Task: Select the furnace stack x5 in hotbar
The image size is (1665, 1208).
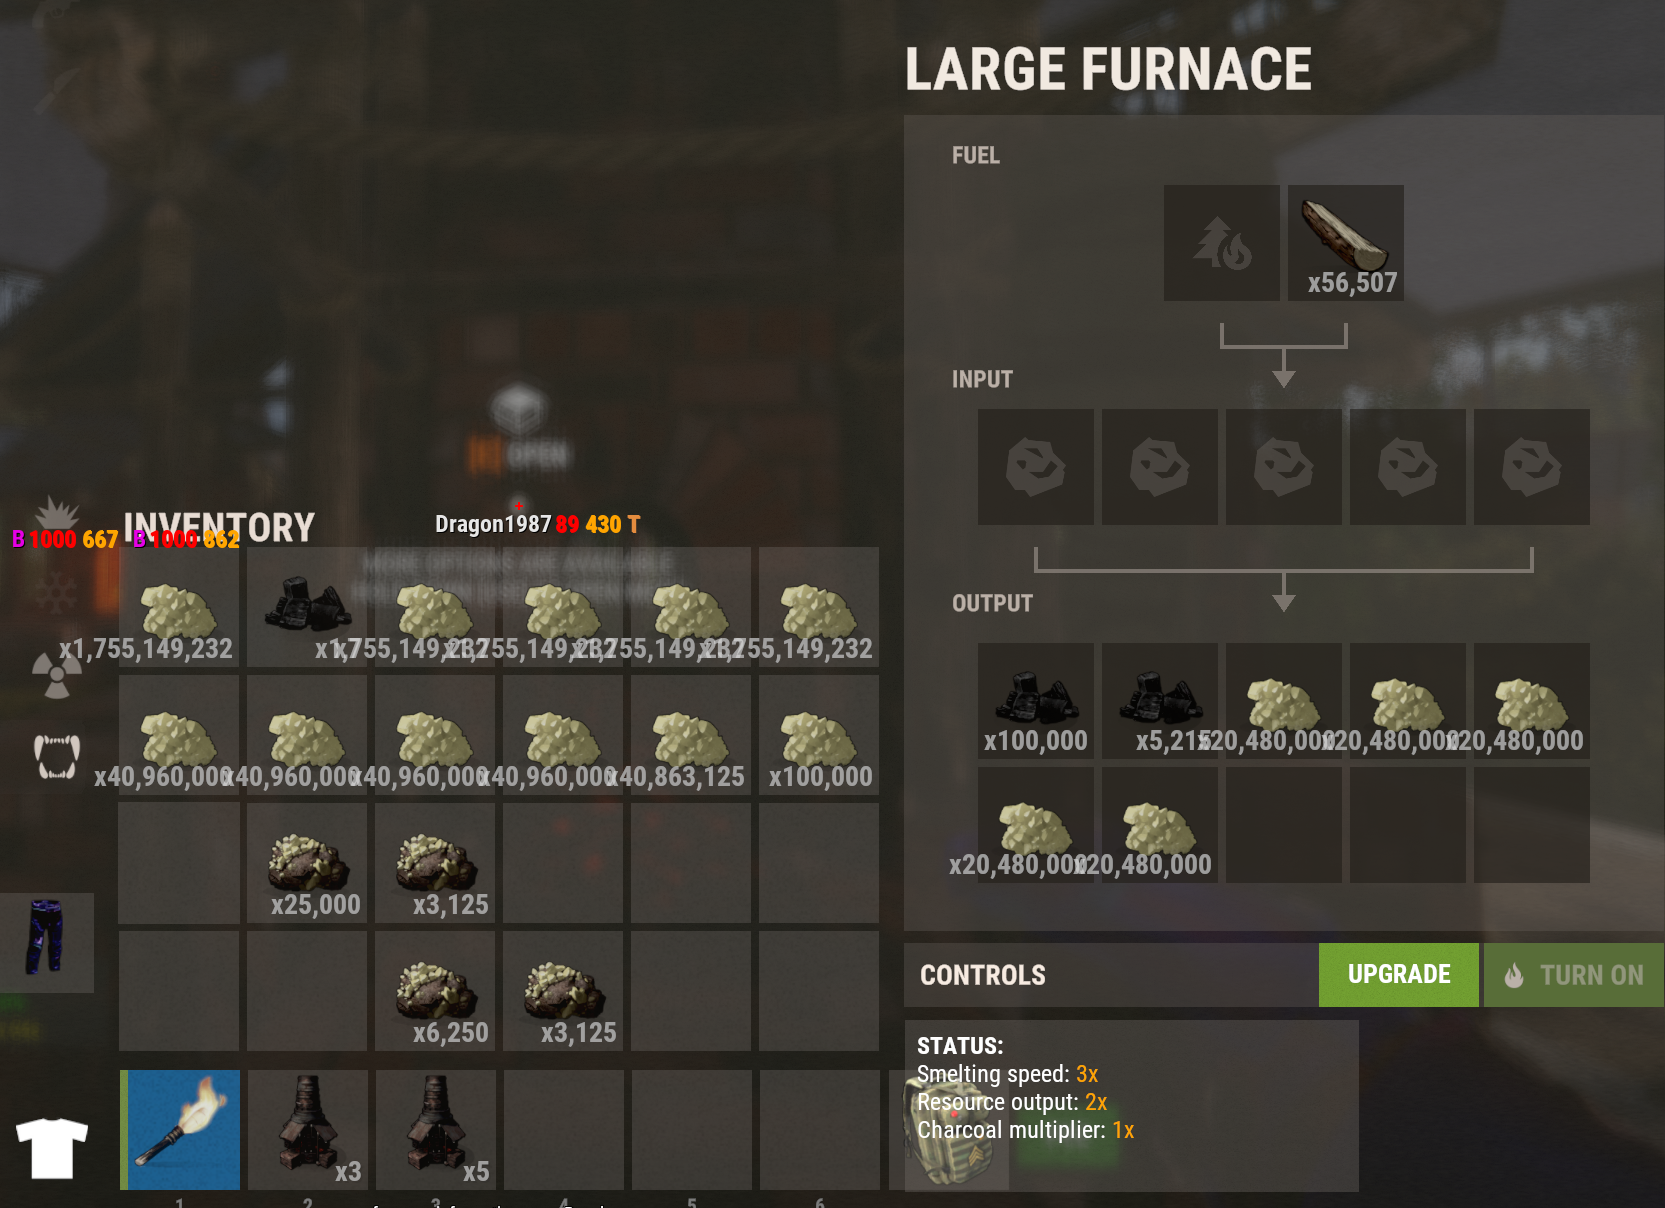Action: 436,1129
